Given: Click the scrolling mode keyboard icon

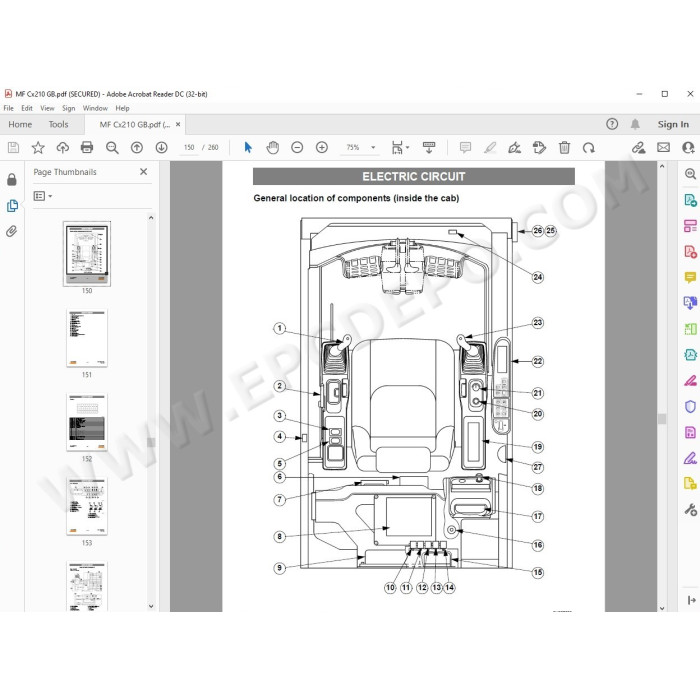Looking at the screenshot, I should [x=429, y=147].
